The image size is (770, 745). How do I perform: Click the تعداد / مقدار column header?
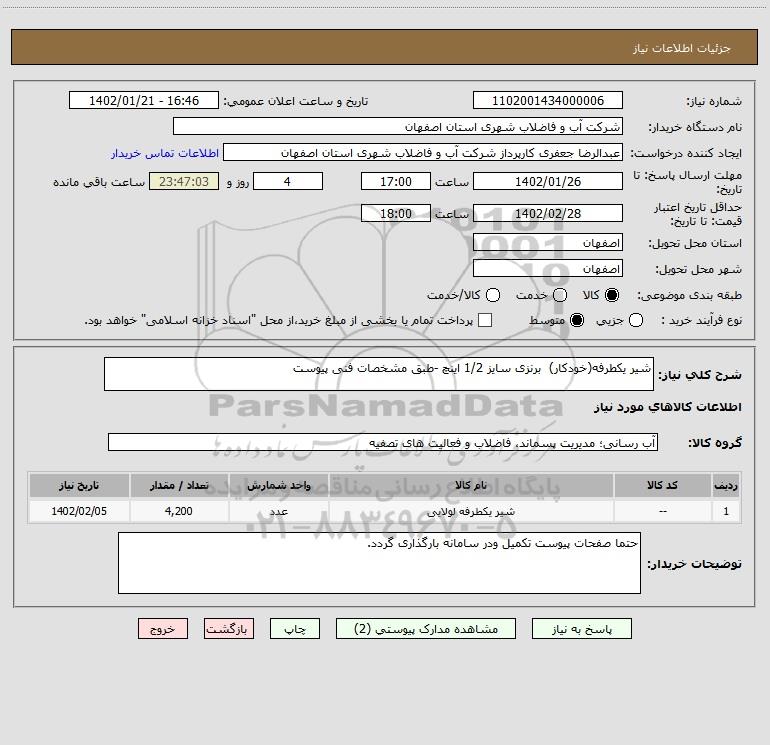[179, 485]
